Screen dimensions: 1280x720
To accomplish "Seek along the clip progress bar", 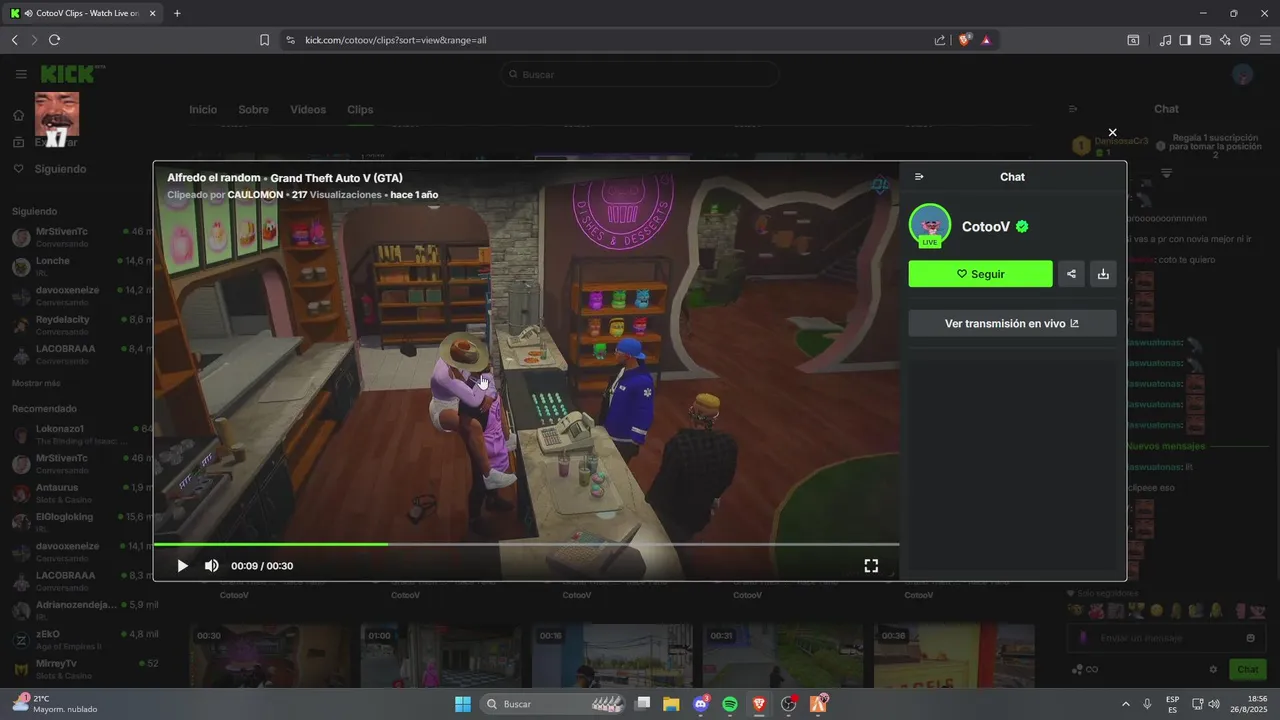I will [x=526, y=544].
